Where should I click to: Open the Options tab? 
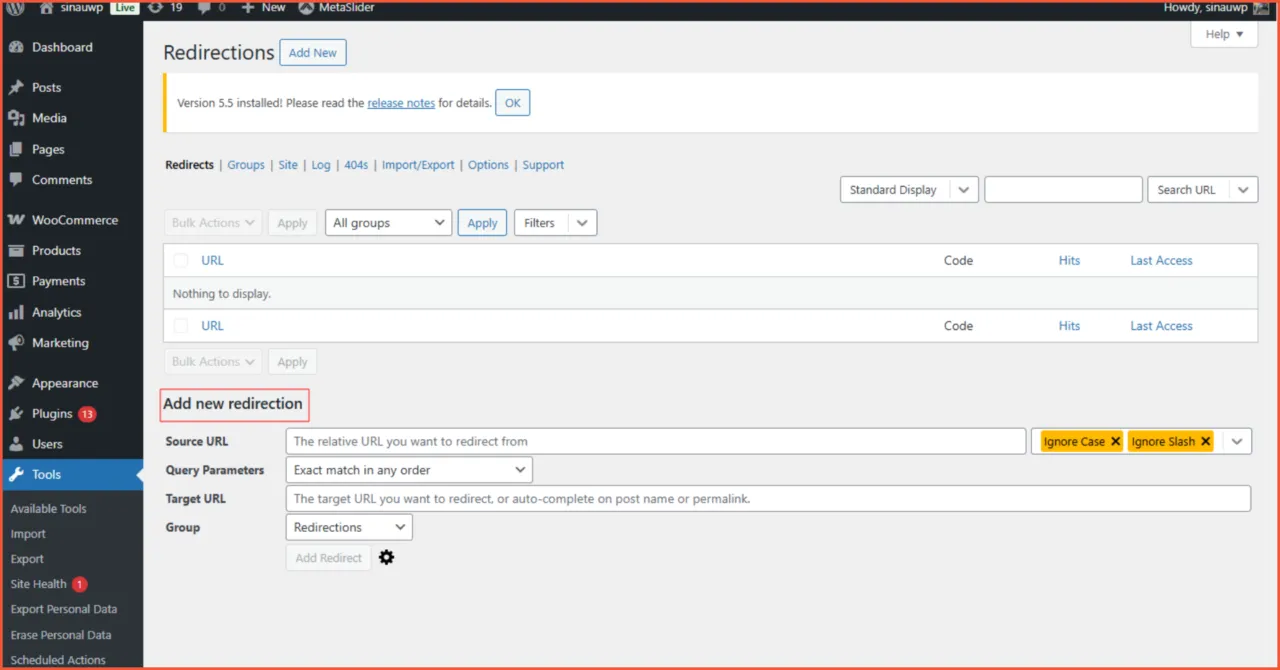point(488,165)
